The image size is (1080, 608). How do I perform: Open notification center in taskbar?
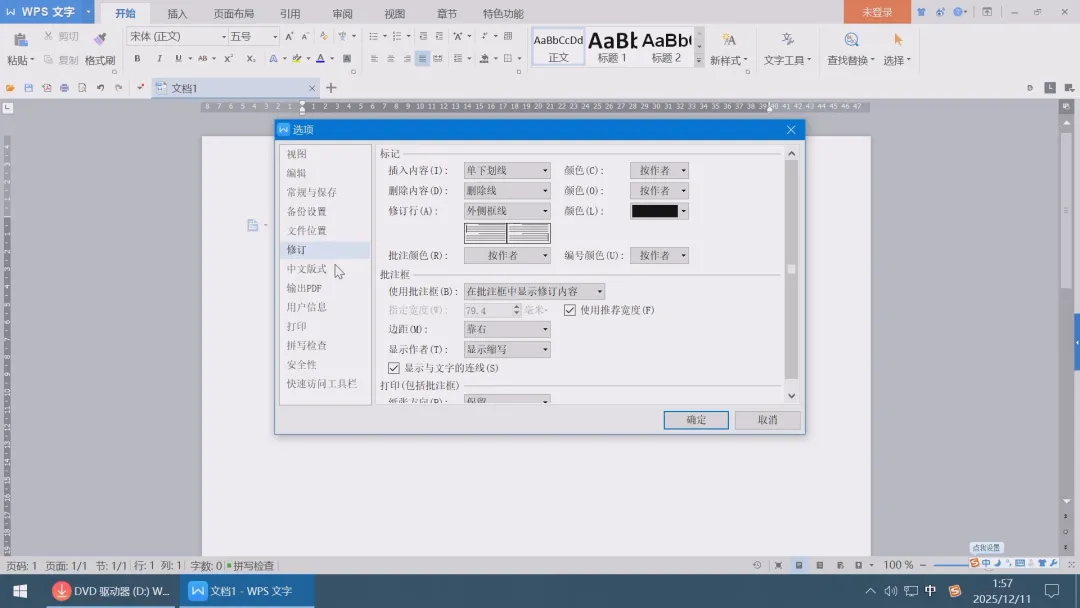(x=1052, y=591)
